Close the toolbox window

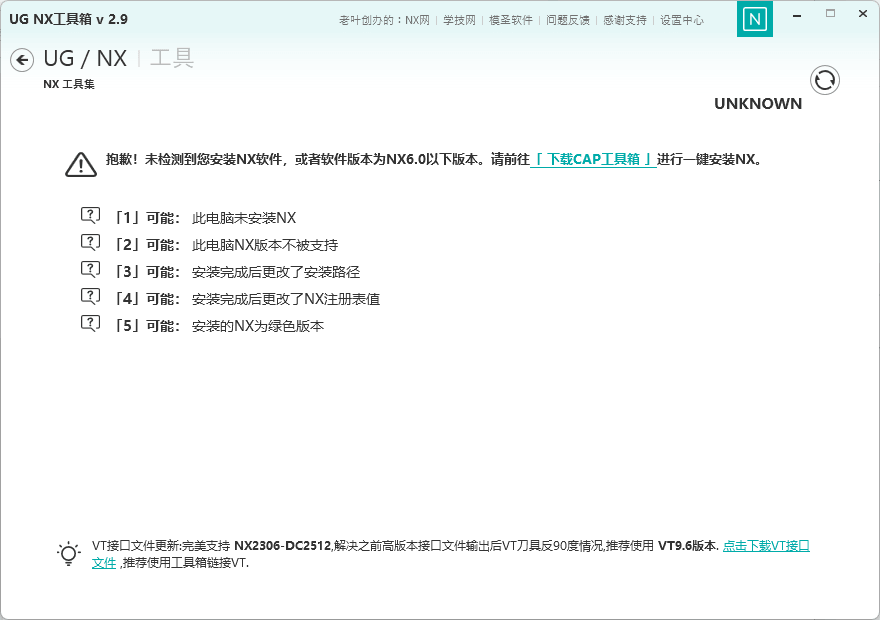(x=863, y=13)
